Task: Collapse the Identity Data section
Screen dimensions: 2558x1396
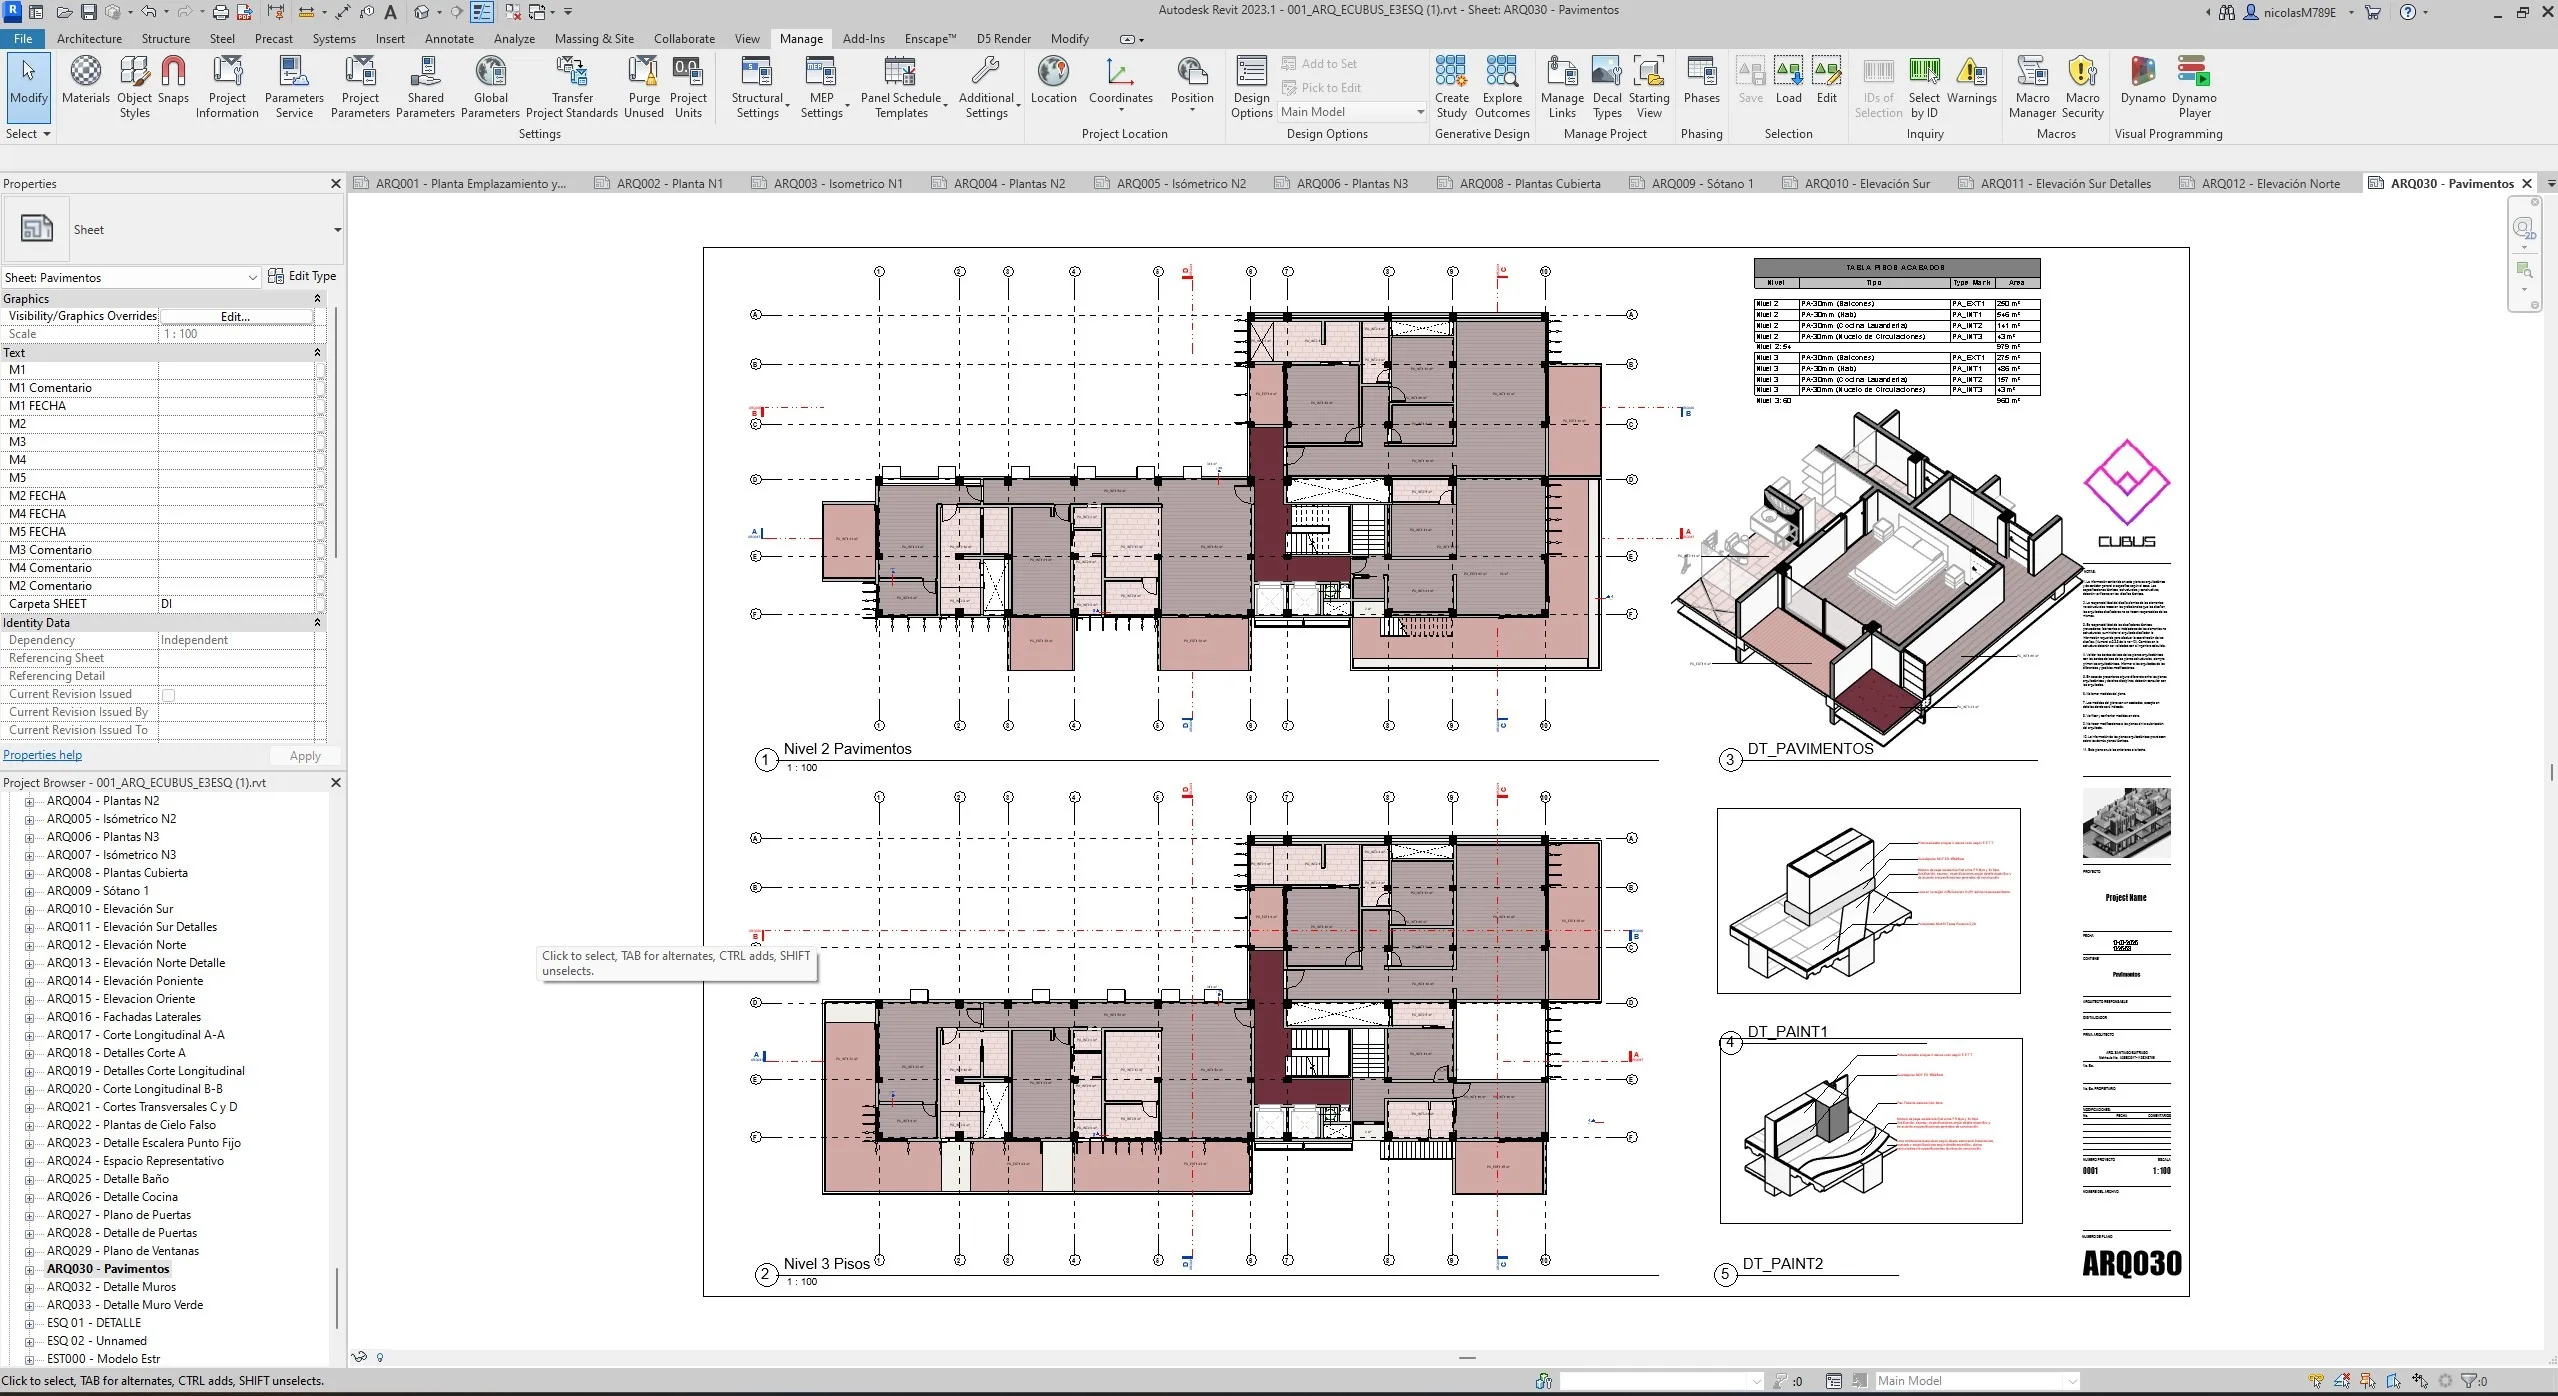Action: [x=317, y=623]
